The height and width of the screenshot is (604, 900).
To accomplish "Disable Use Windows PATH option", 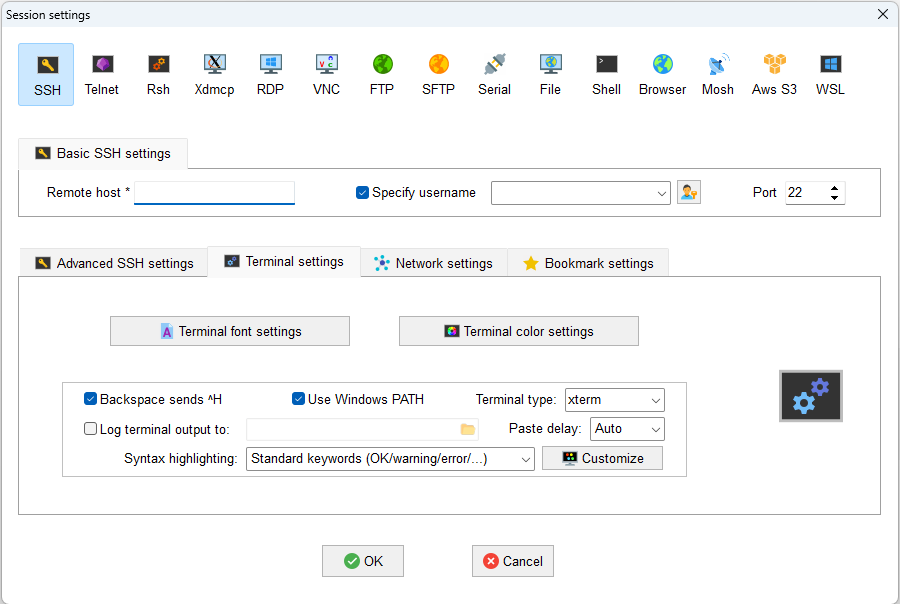I will click(x=298, y=399).
